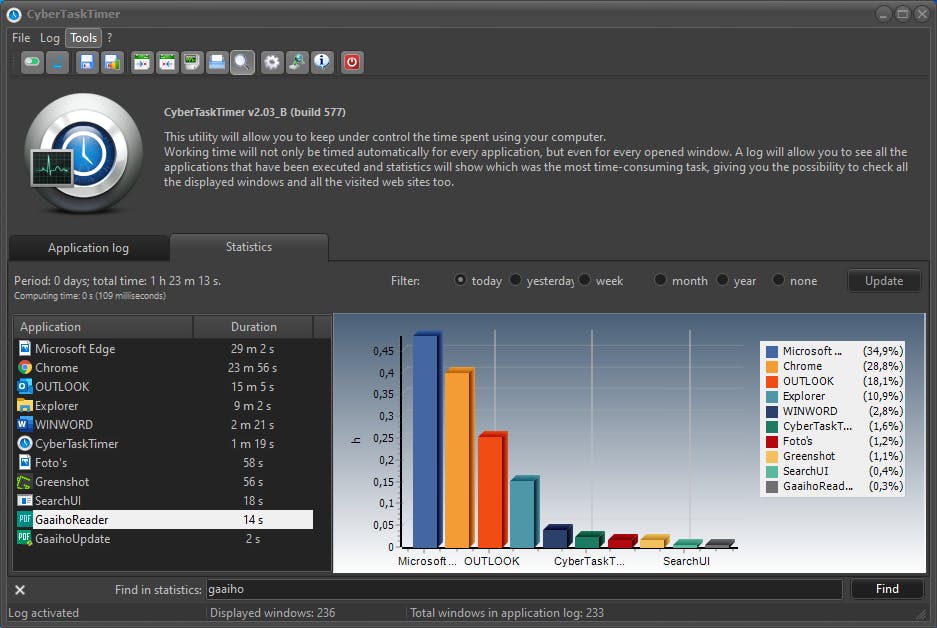
Task: Click the Find button
Action: (887, 589)
